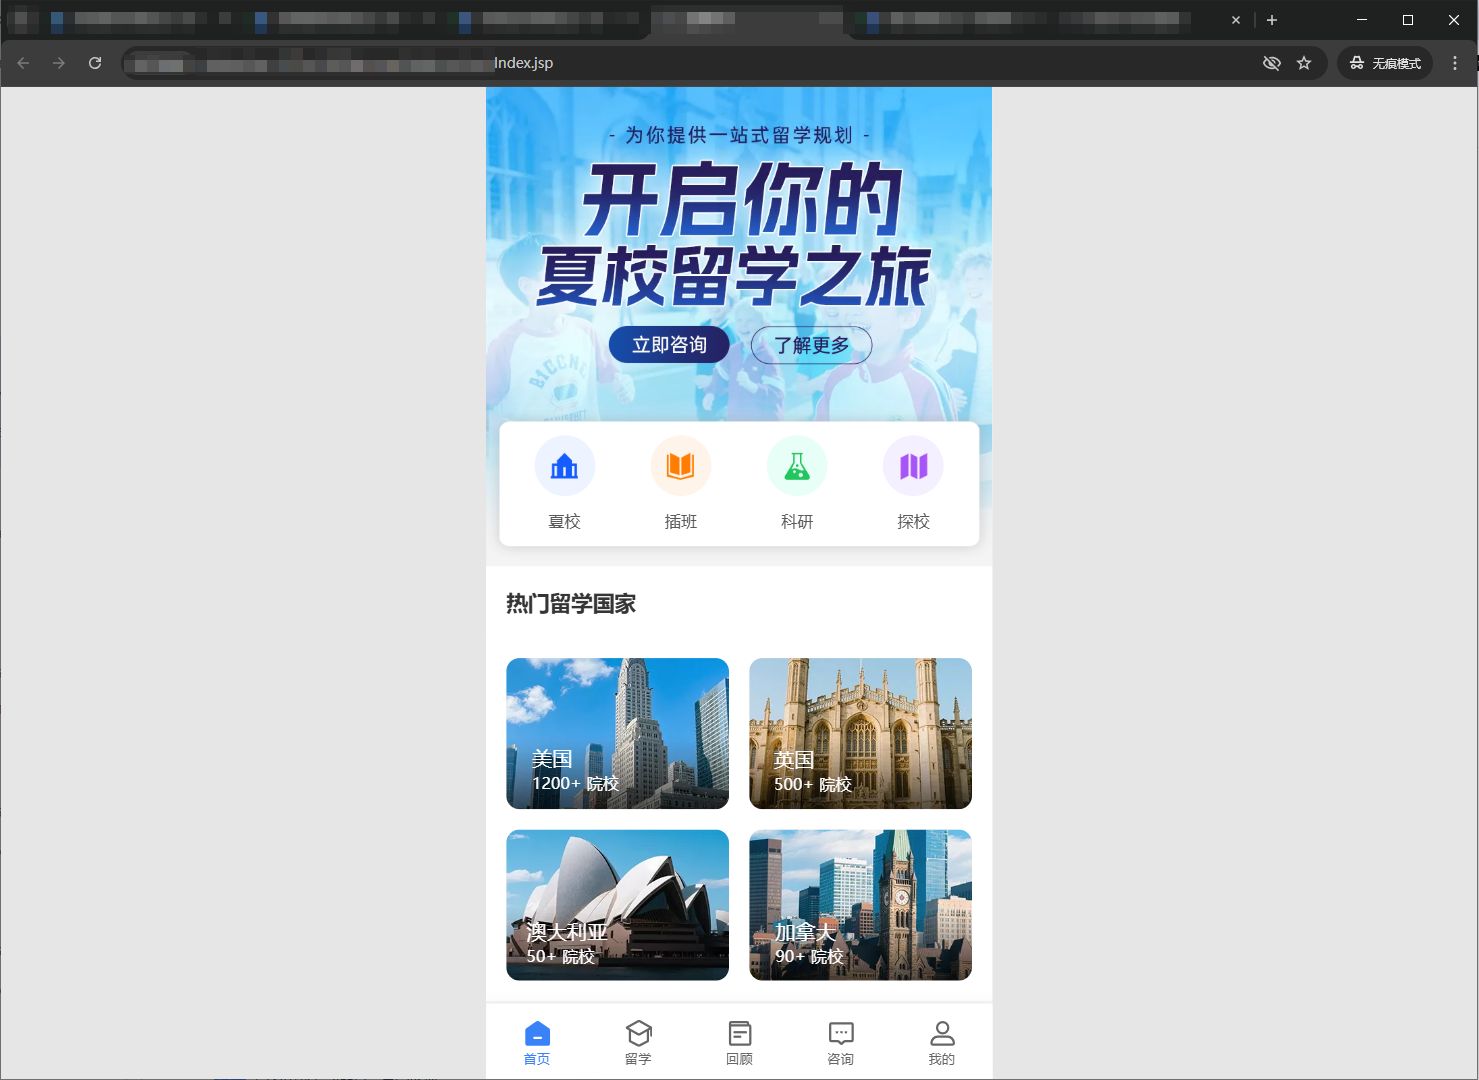The width and height of the screenshot is (1479, 1080).
Task: Open the browser three-dot menu
Action: pos(1454,63)
